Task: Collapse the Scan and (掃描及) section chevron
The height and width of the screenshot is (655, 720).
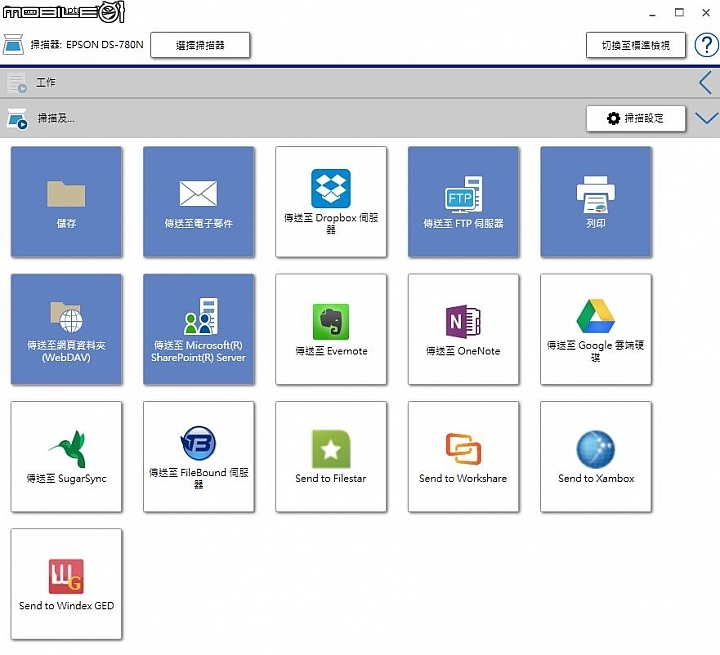Action: [706, 119]
